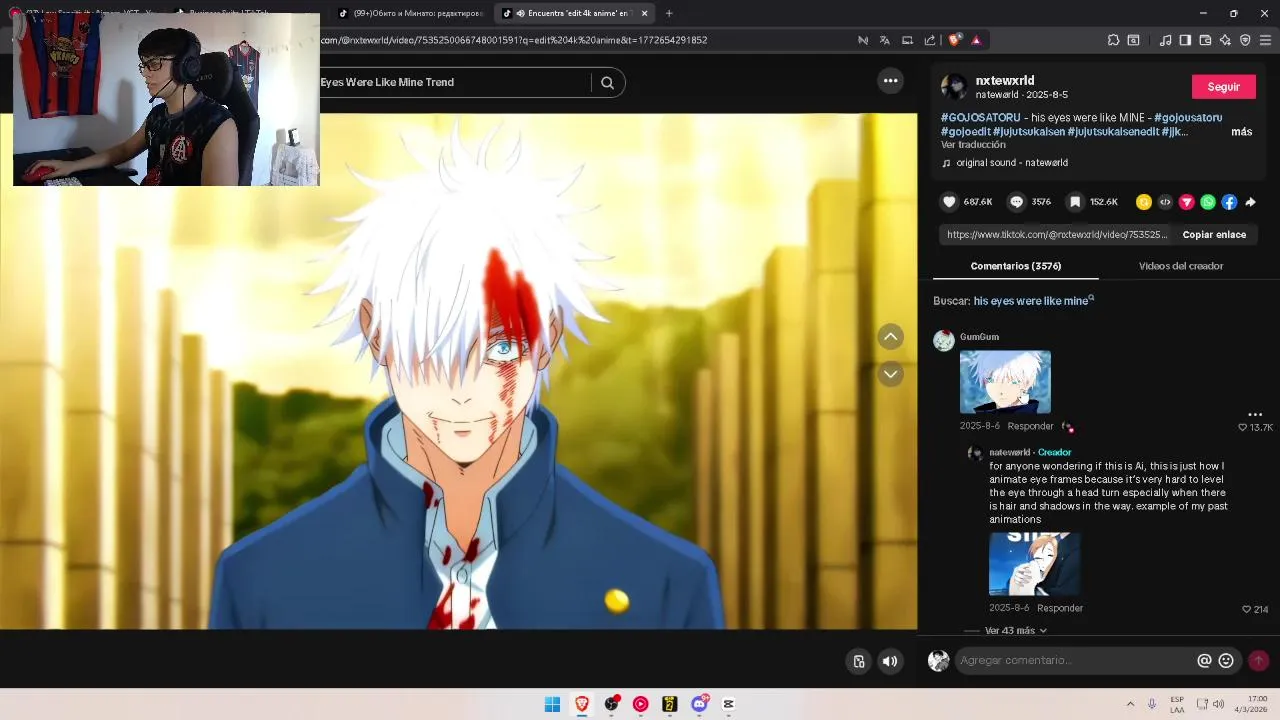Open Gojo image in GumGum's comment
This screenshot has height=720, width=1280.
point(1005,382)
